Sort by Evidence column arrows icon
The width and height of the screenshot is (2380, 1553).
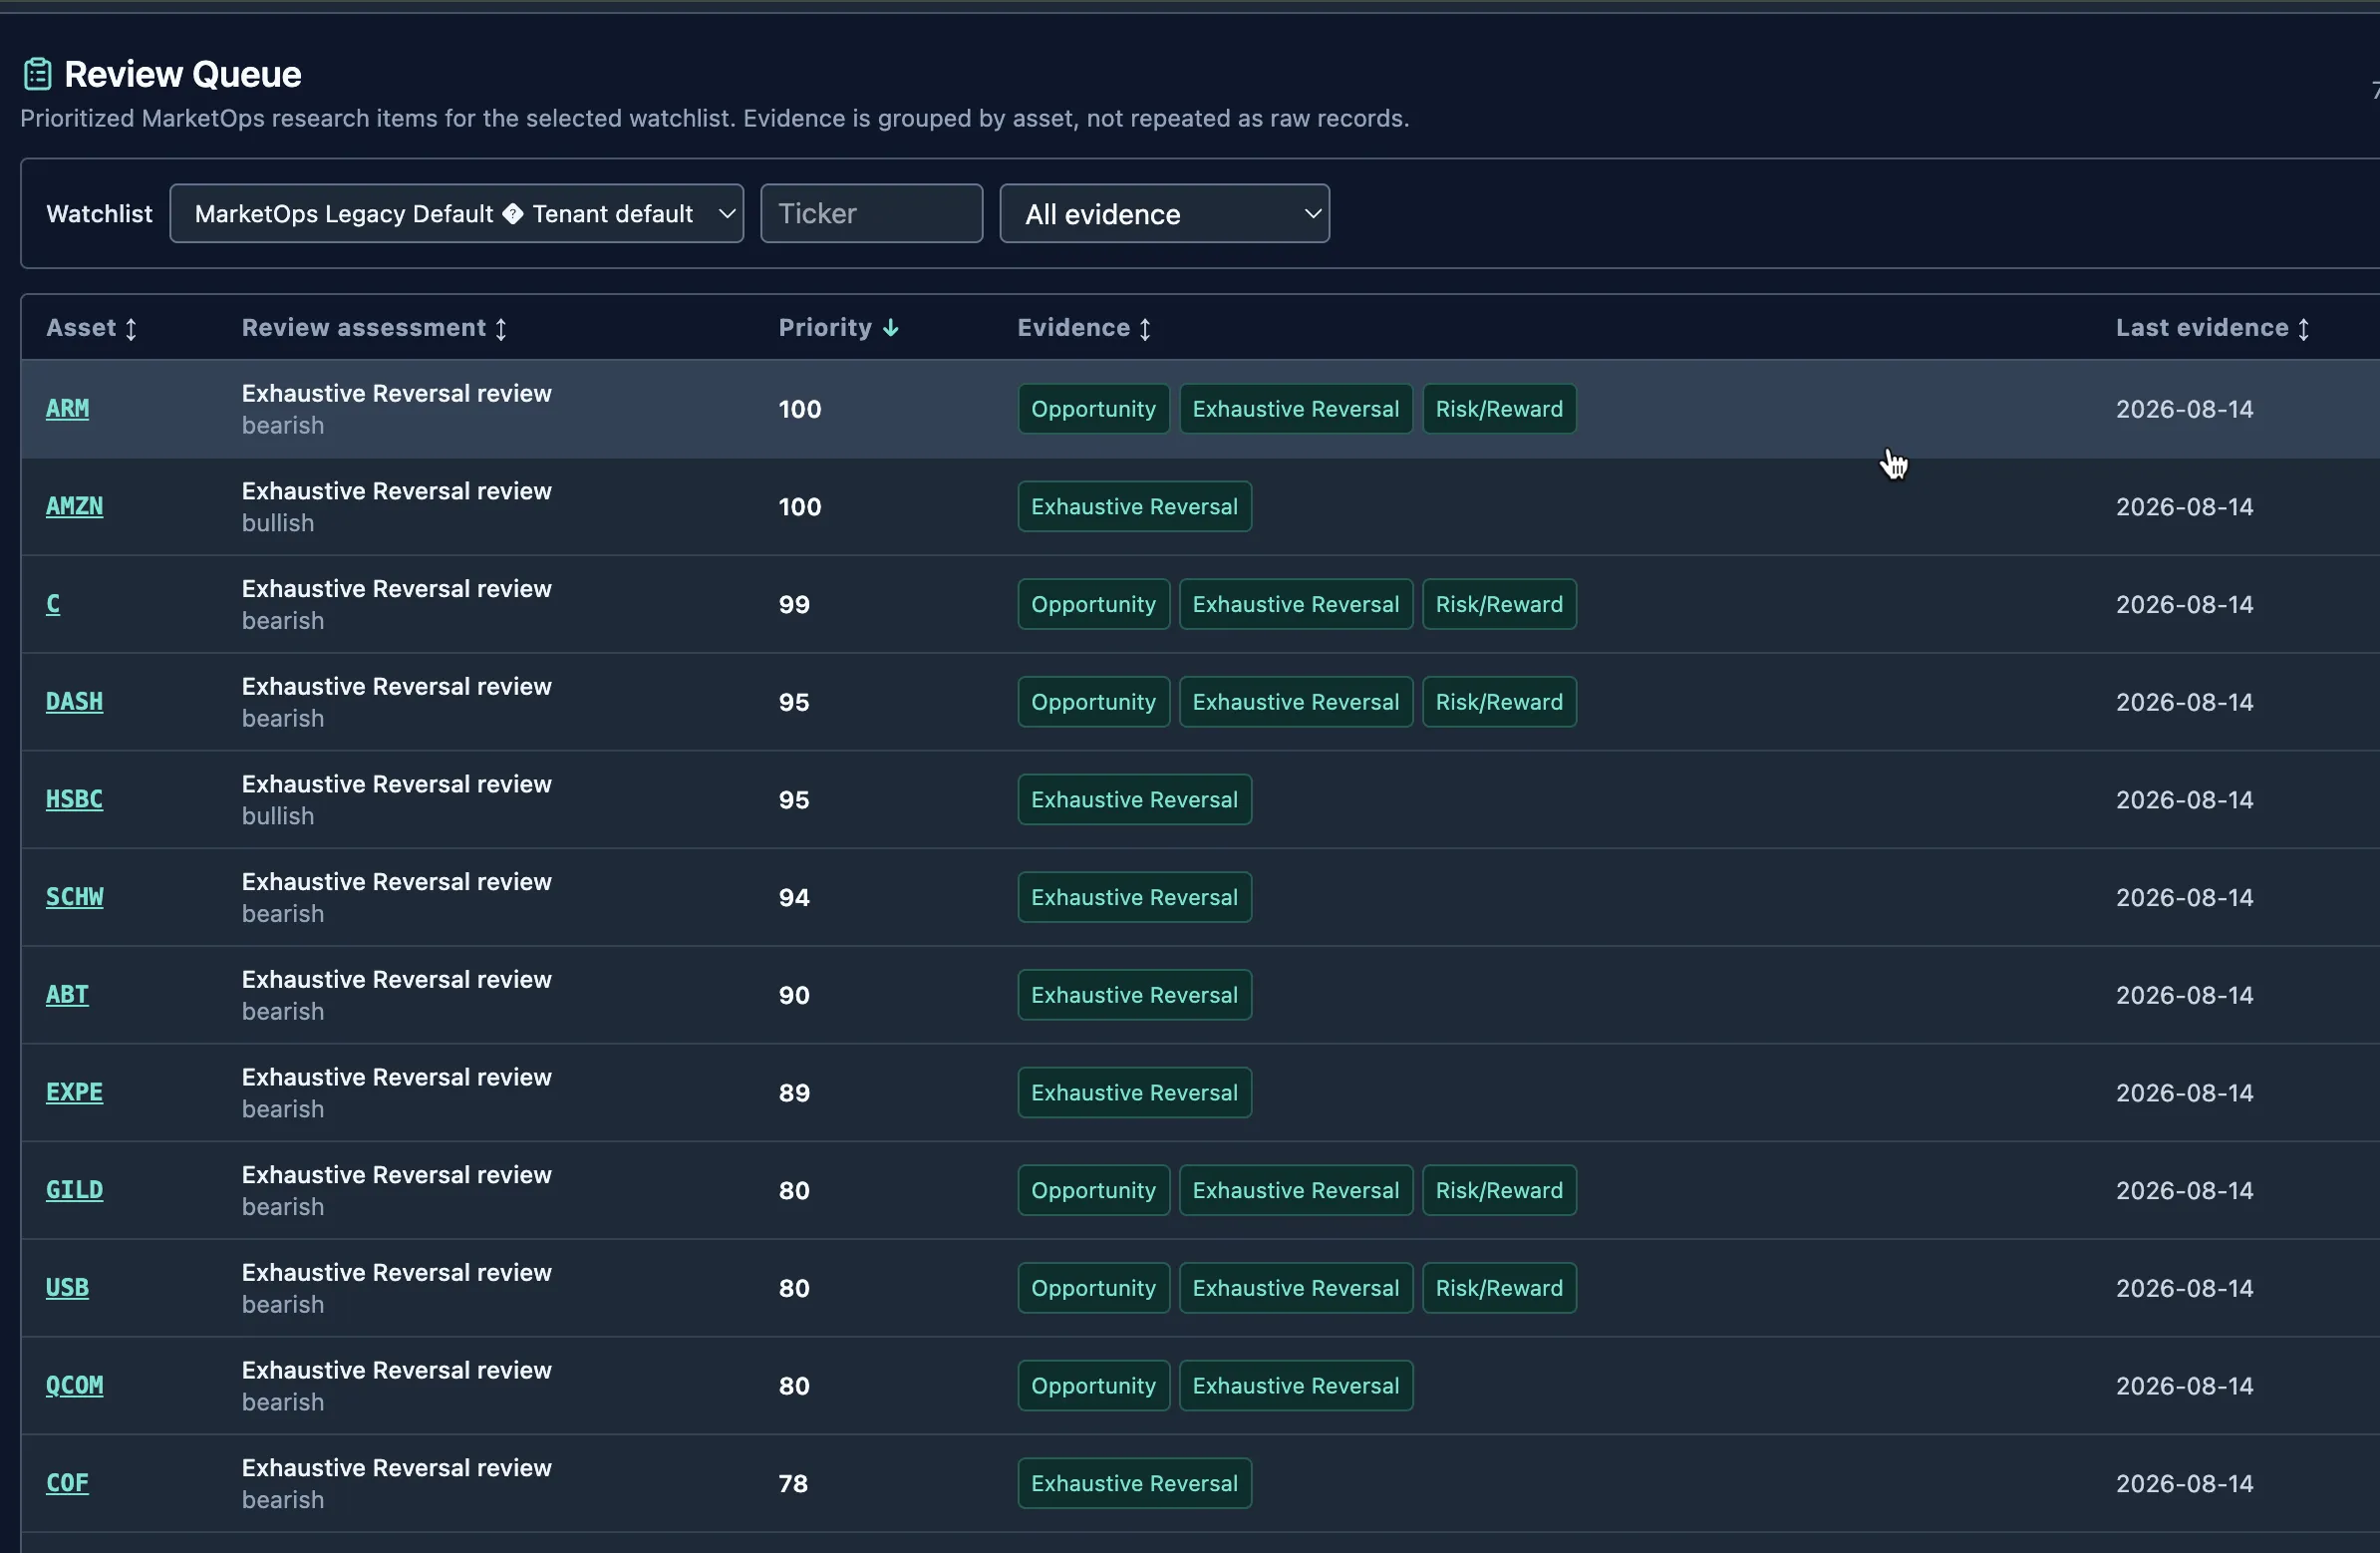point(1145,329)
